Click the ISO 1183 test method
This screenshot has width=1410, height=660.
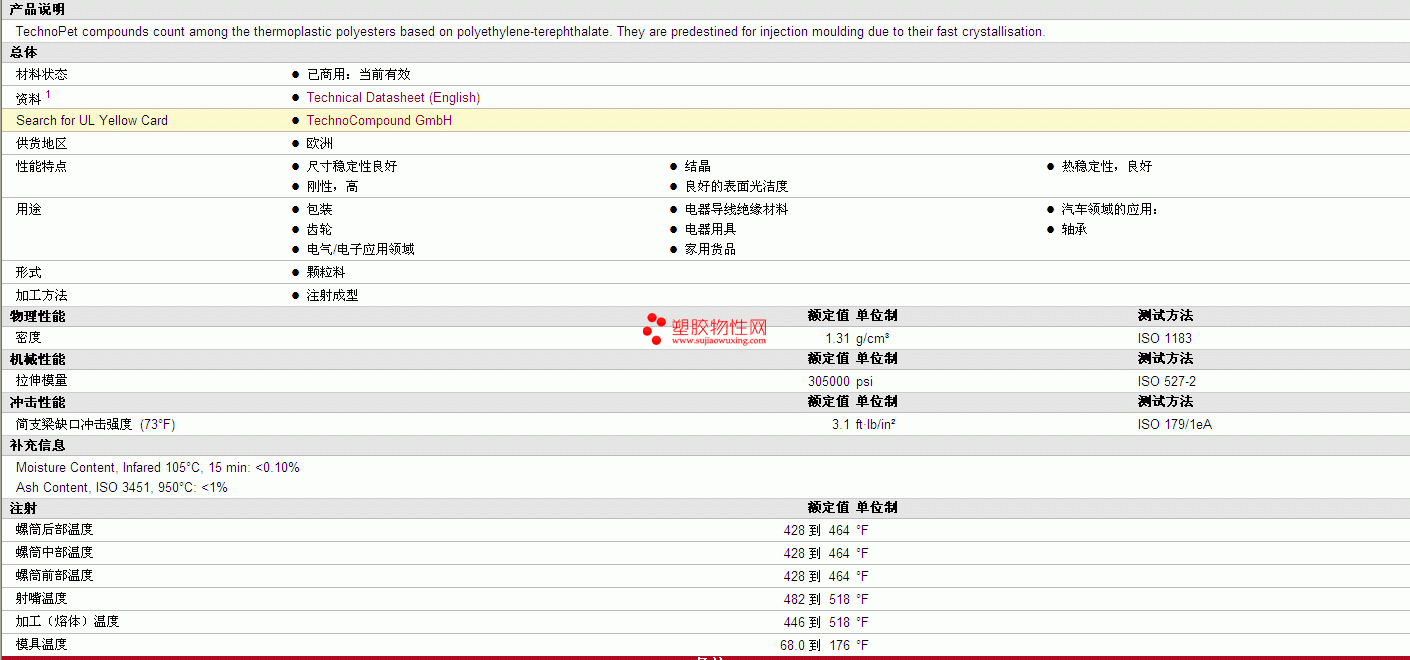click(1165, 339)
